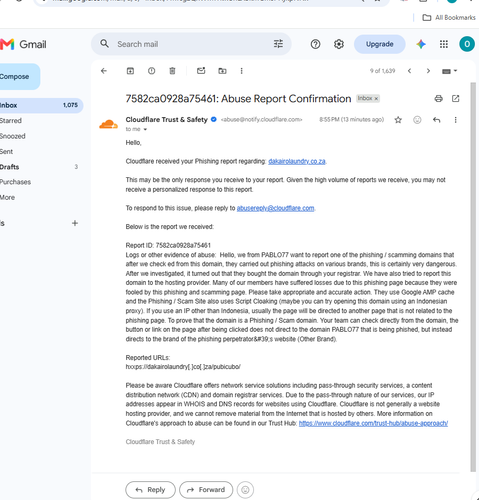The width and height of the screenshot is (479, 500).
Task: Click the Upgrade button
Action: pos(380,44)
